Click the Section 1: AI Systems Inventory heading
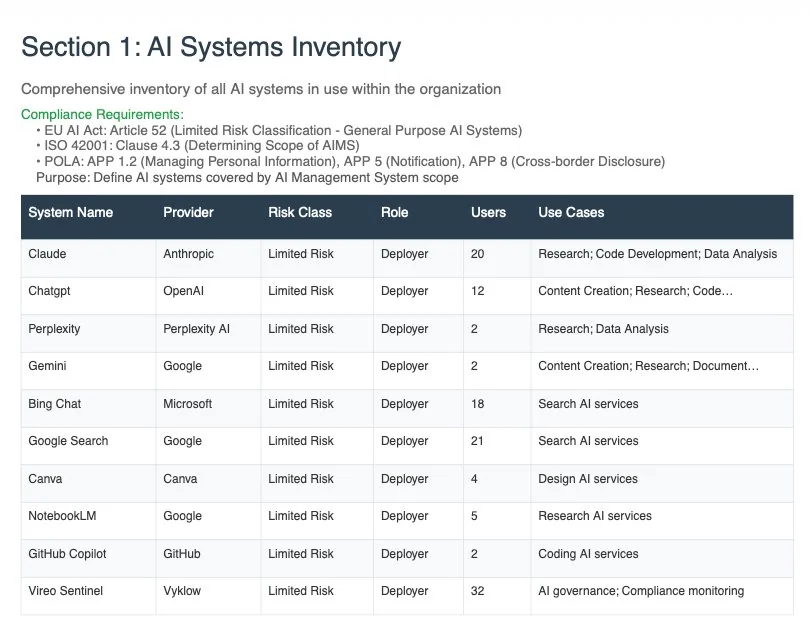The image size is (810, 635). tap(210, 46)
